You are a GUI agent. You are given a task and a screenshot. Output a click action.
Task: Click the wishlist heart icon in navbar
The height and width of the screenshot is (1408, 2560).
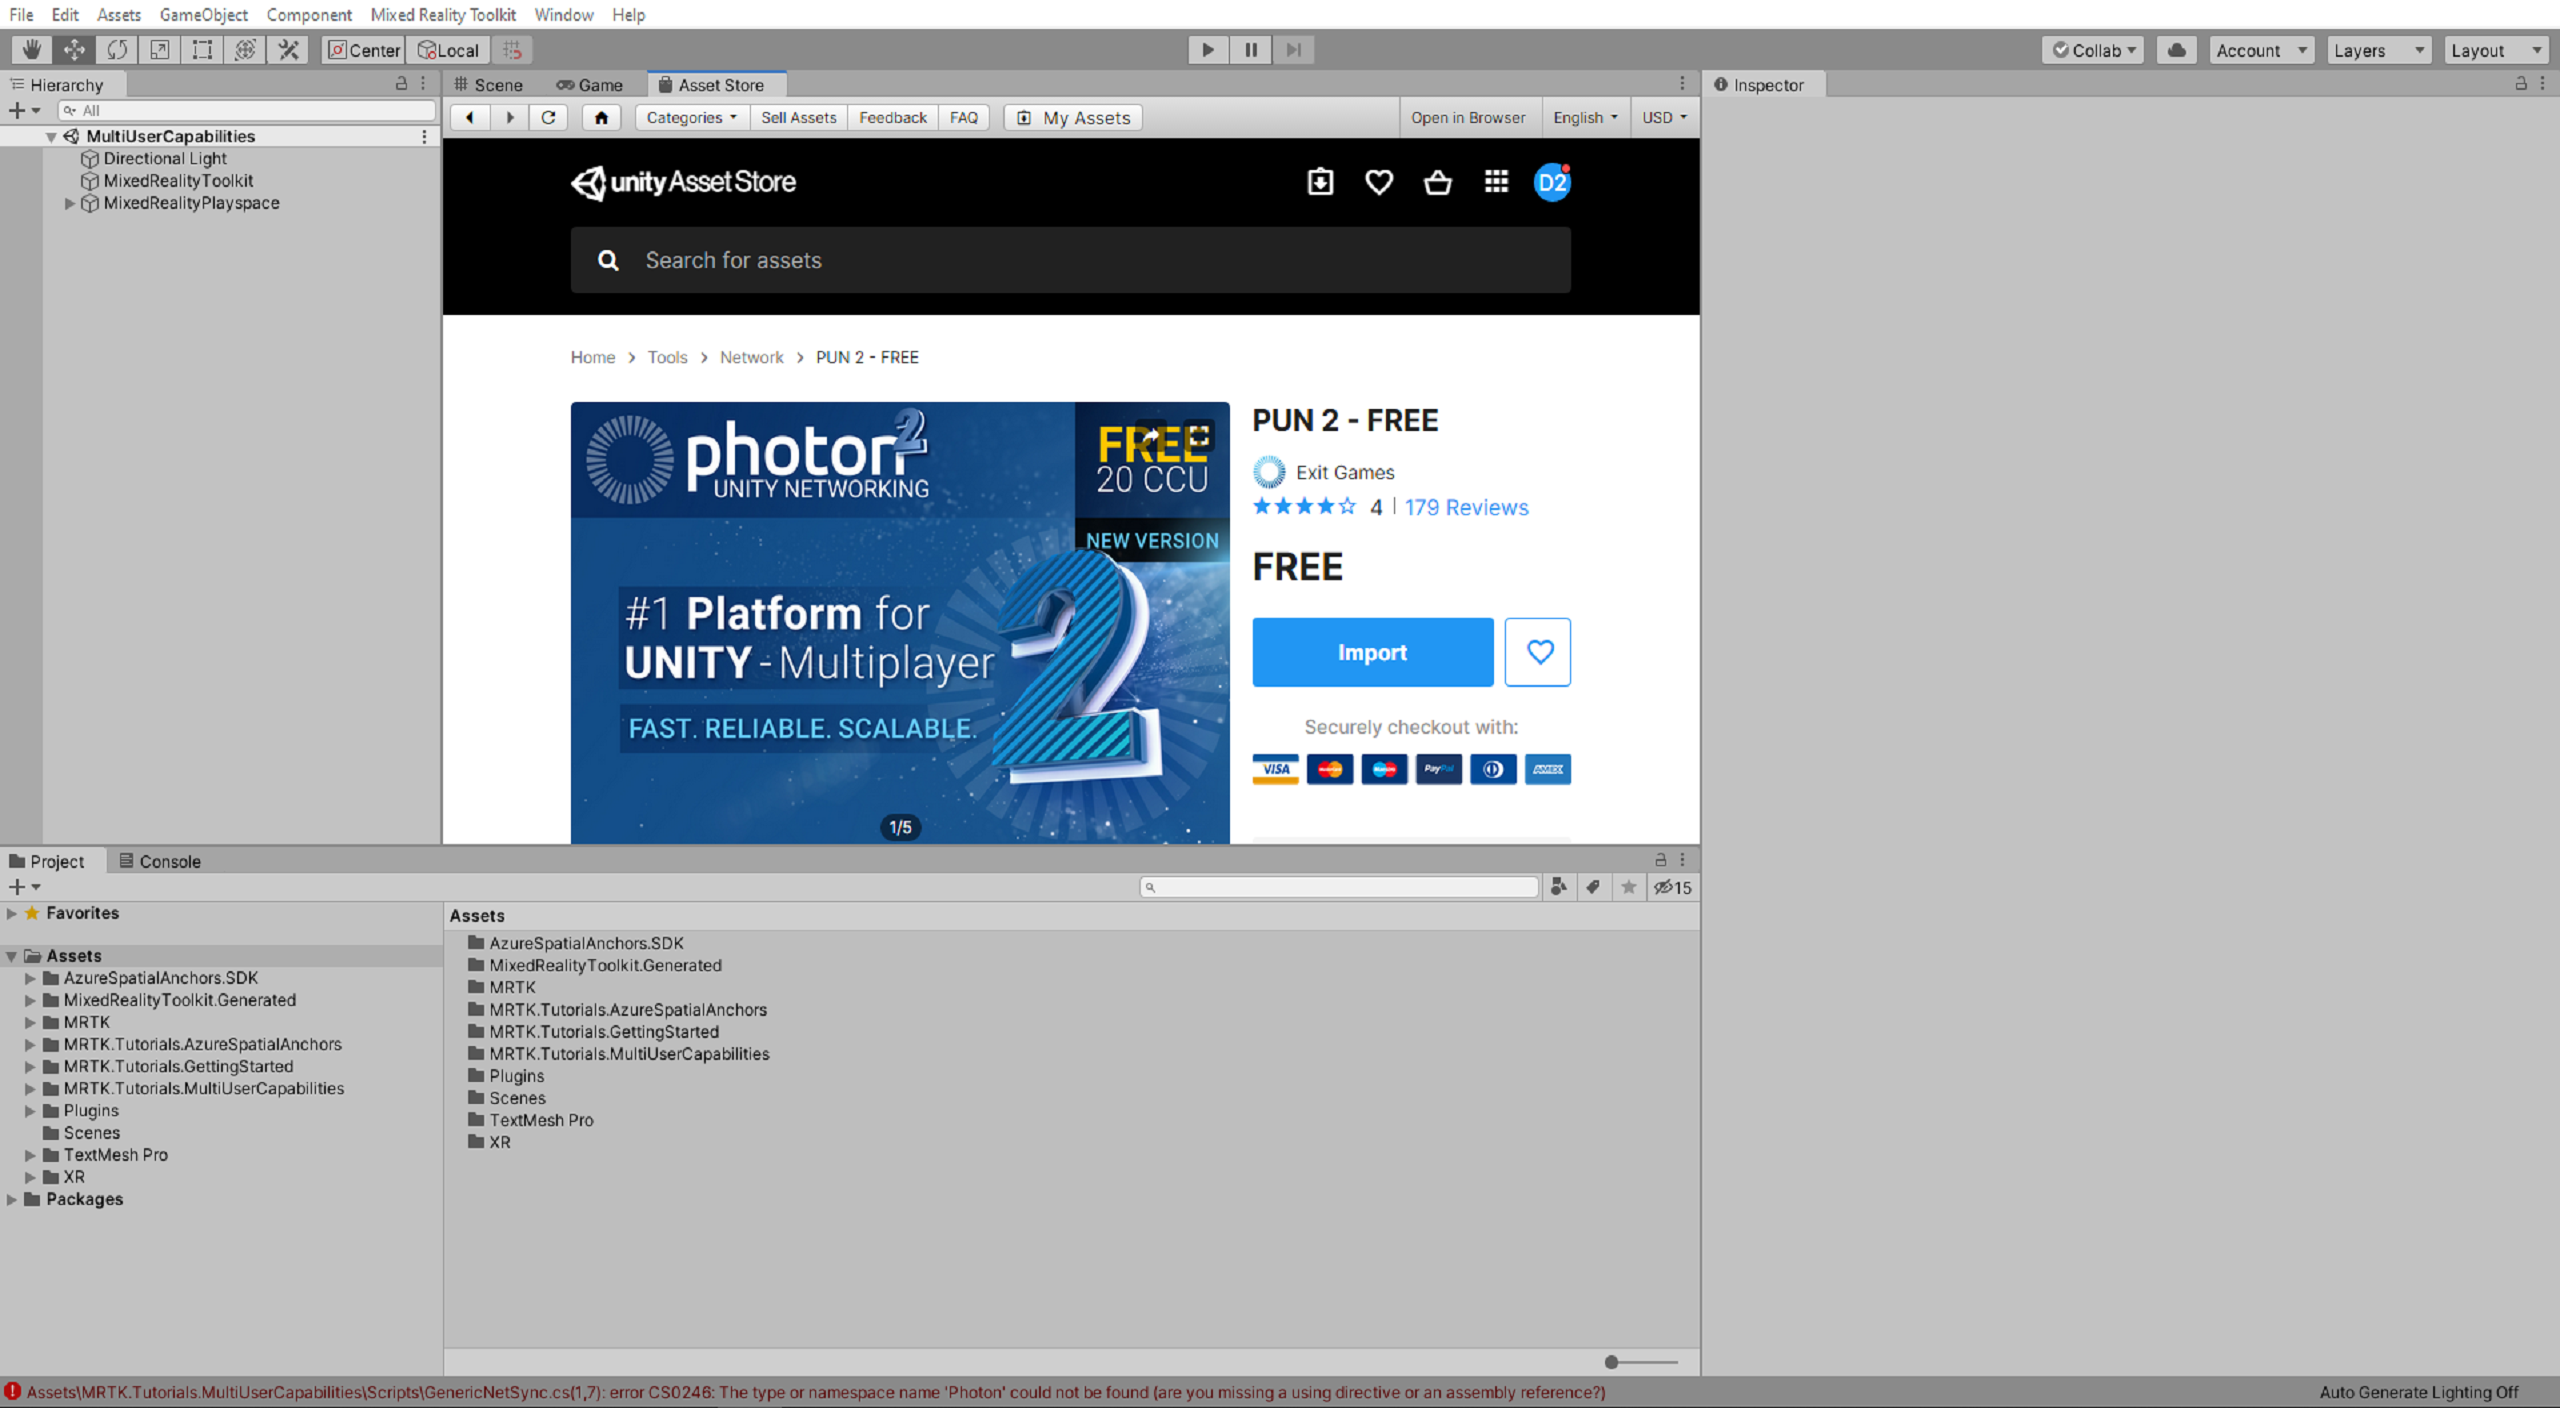(x=1378, y=184)
